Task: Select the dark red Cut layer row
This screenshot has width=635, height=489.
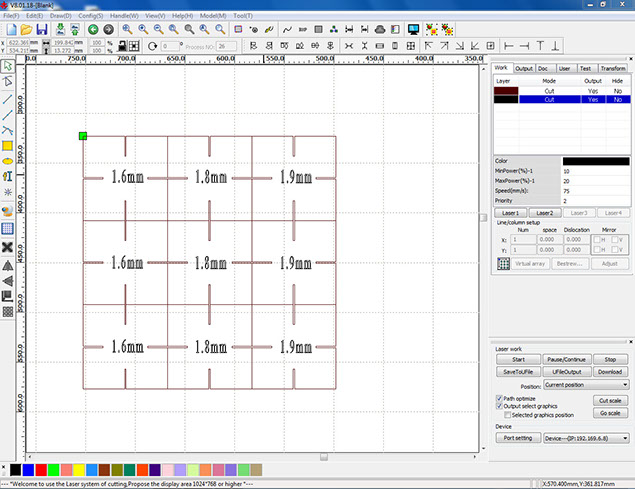Action: [562, 91]
